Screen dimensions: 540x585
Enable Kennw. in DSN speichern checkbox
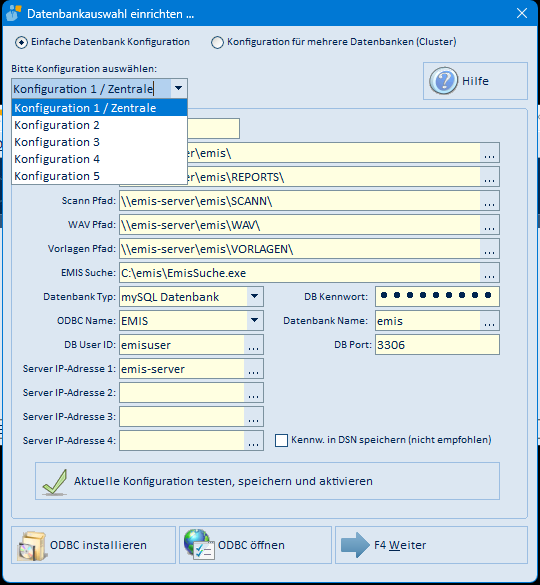[281, 440]
